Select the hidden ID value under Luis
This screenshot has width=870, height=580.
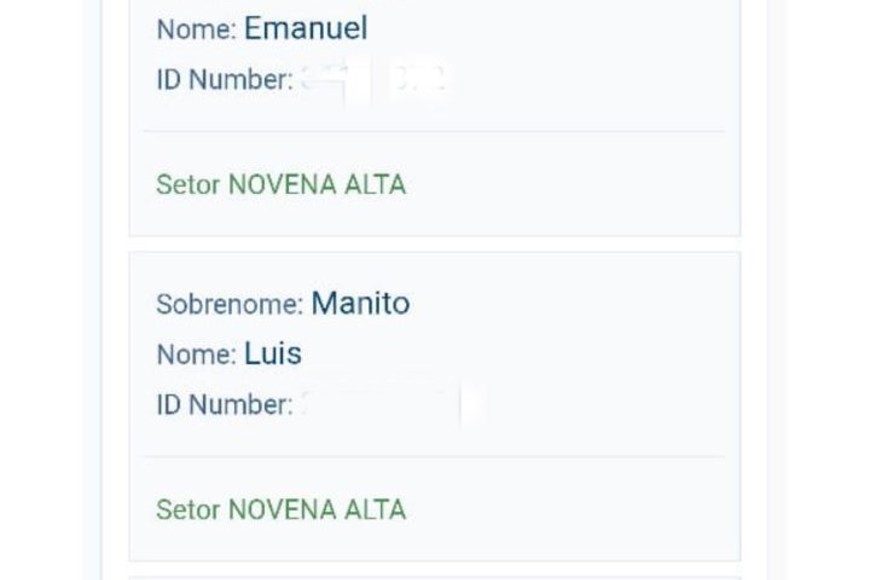392,405
